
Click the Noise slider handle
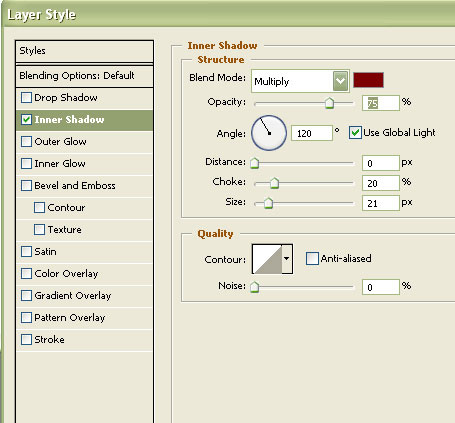pos(255,287)
